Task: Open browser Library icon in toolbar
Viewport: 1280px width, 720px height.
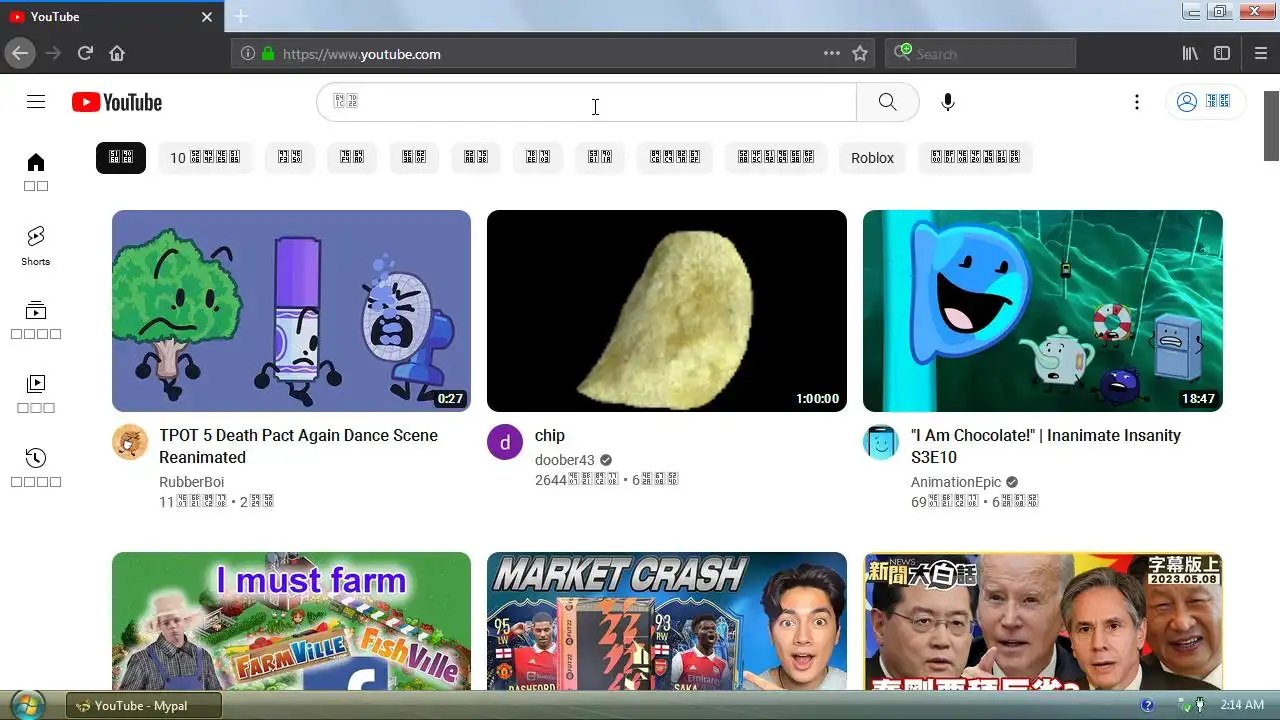Action: 1190,54
